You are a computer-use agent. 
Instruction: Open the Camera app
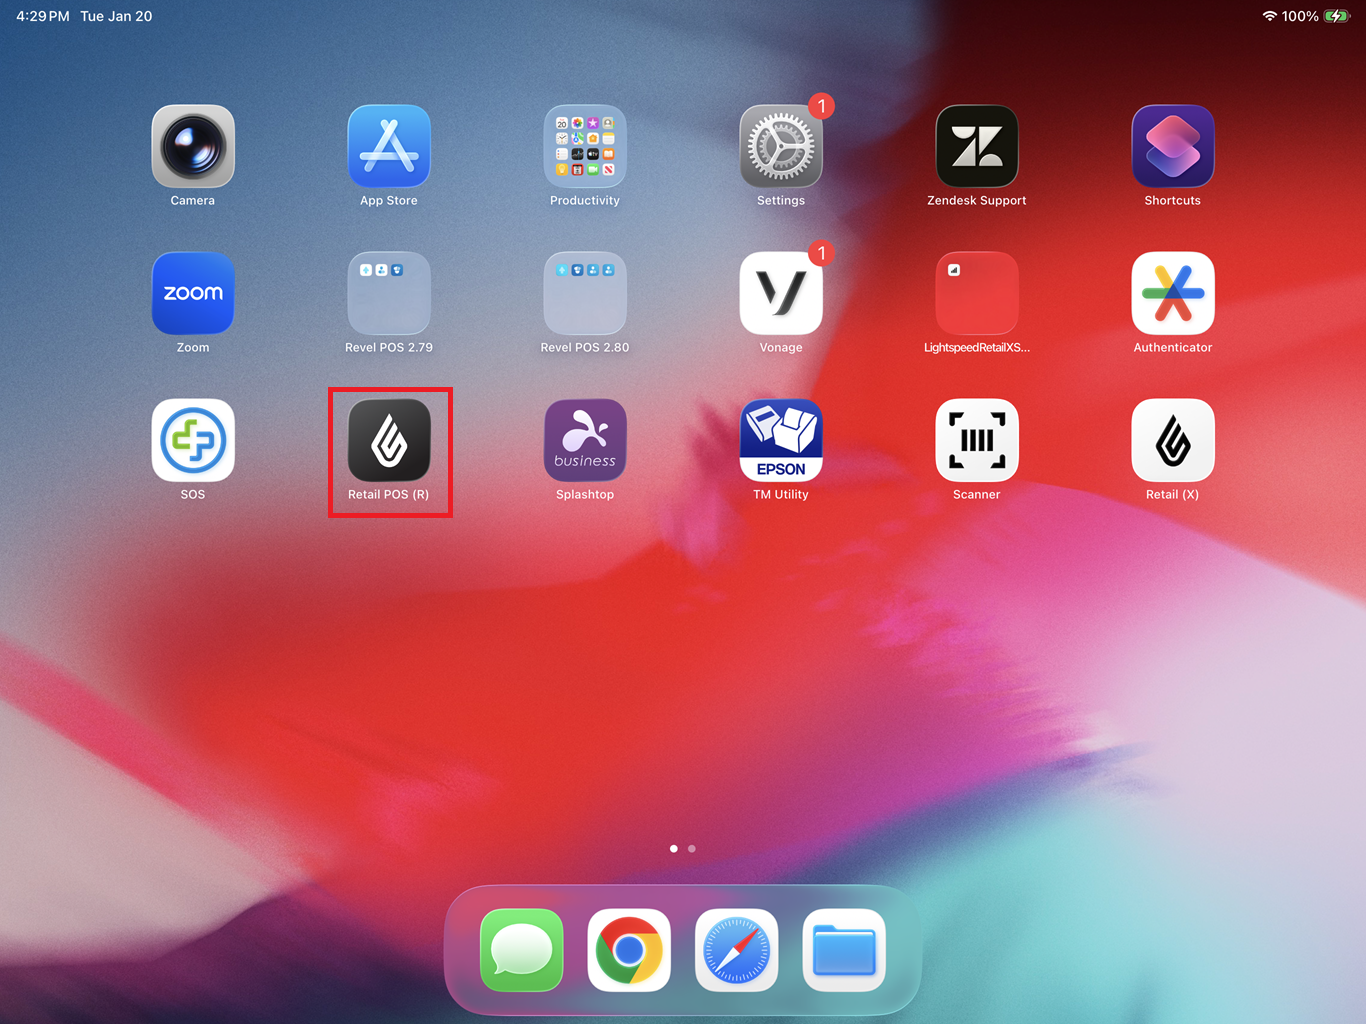coord(193,146)
